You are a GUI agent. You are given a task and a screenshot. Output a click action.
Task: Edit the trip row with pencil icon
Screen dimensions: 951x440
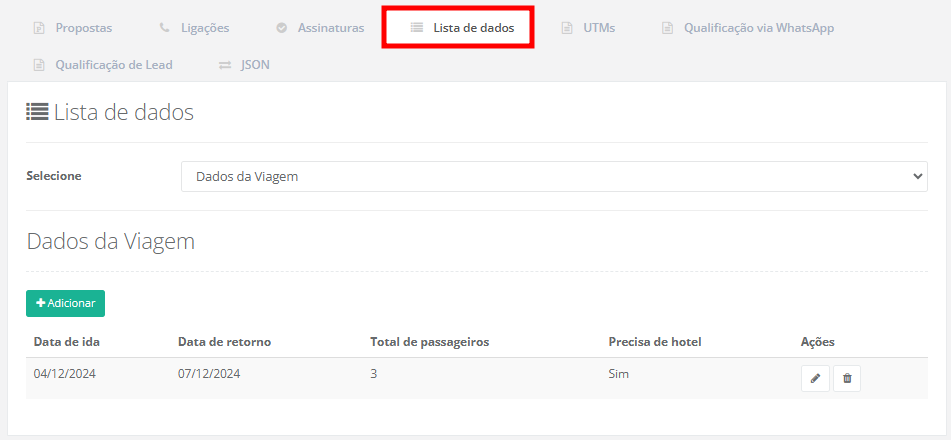pyautogui.click(x=815, y=378)
